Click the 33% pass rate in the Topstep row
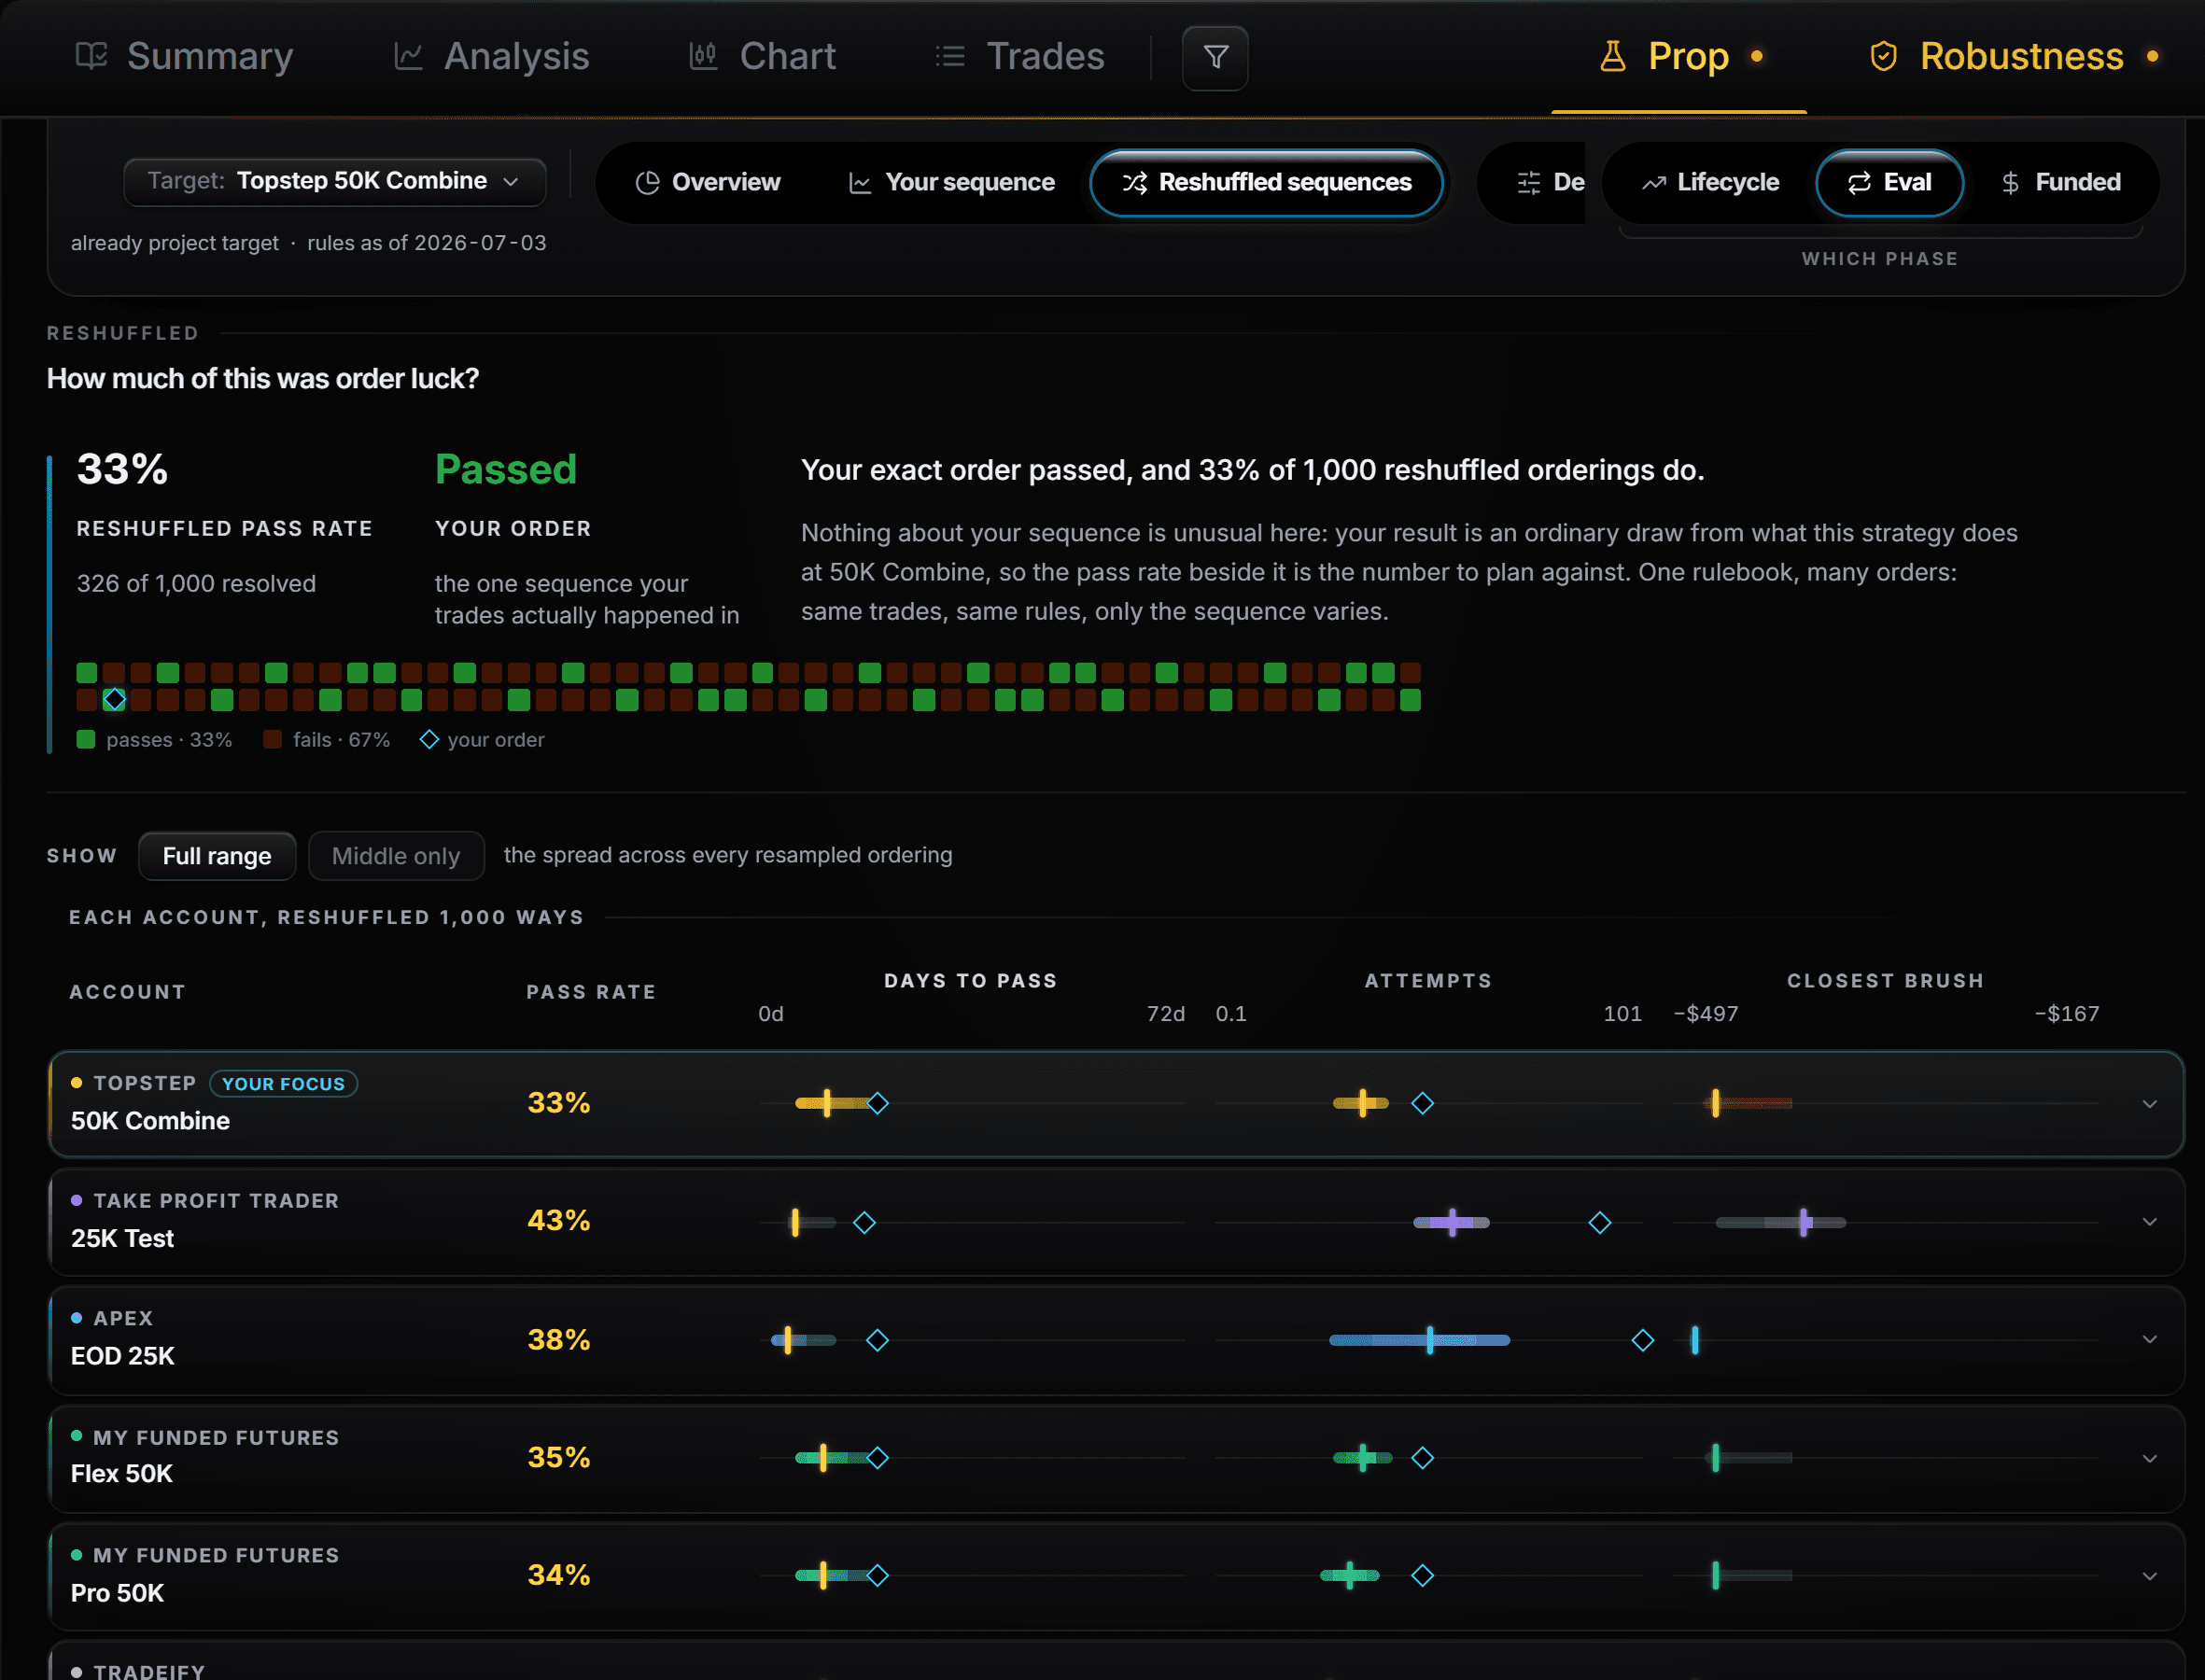 pos(559,1103)
